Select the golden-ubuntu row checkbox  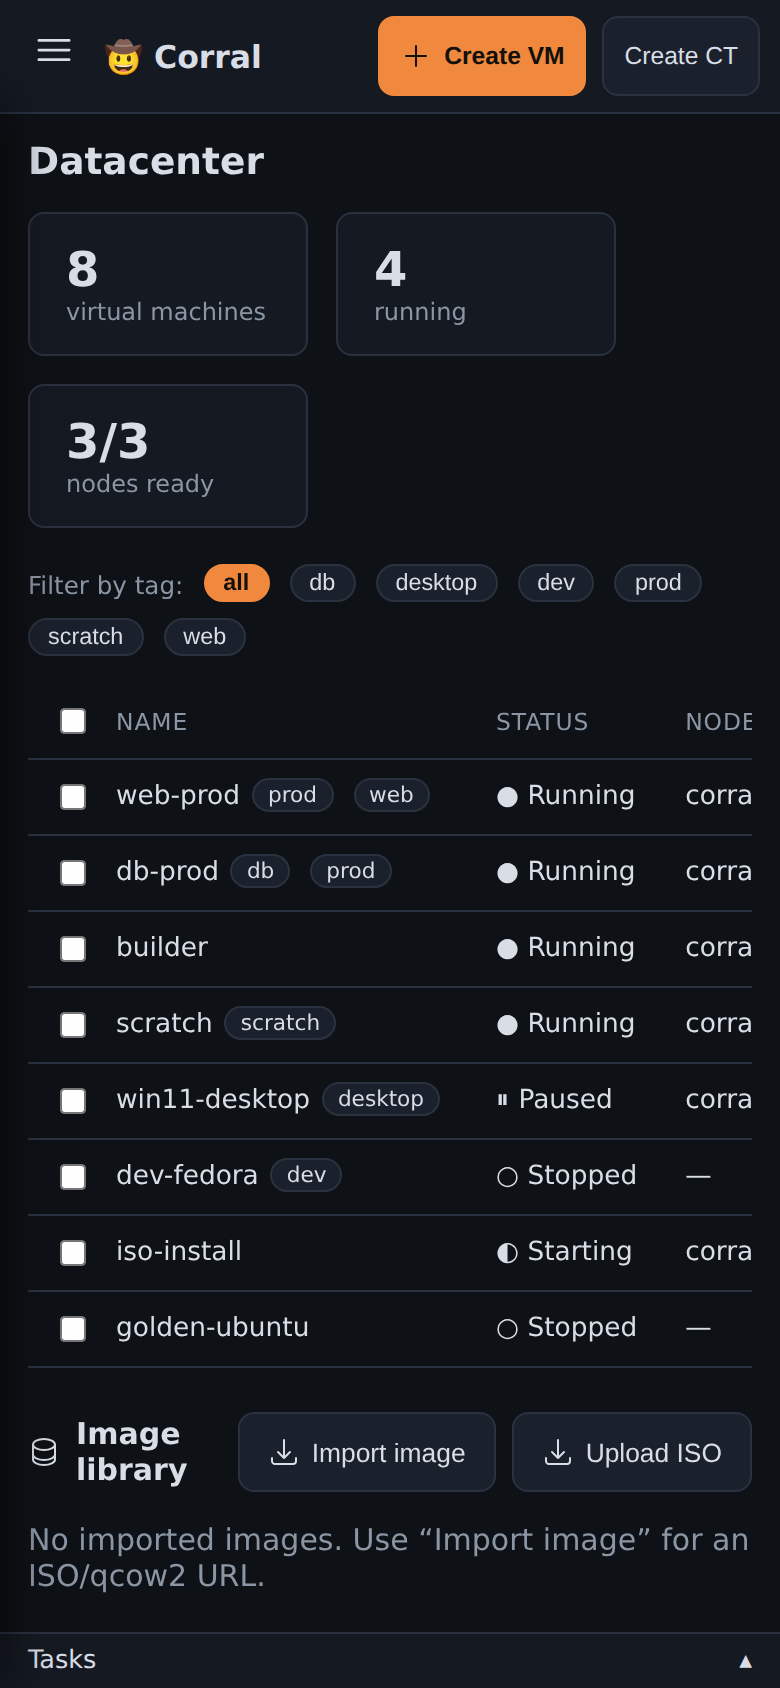(73, 1329)
